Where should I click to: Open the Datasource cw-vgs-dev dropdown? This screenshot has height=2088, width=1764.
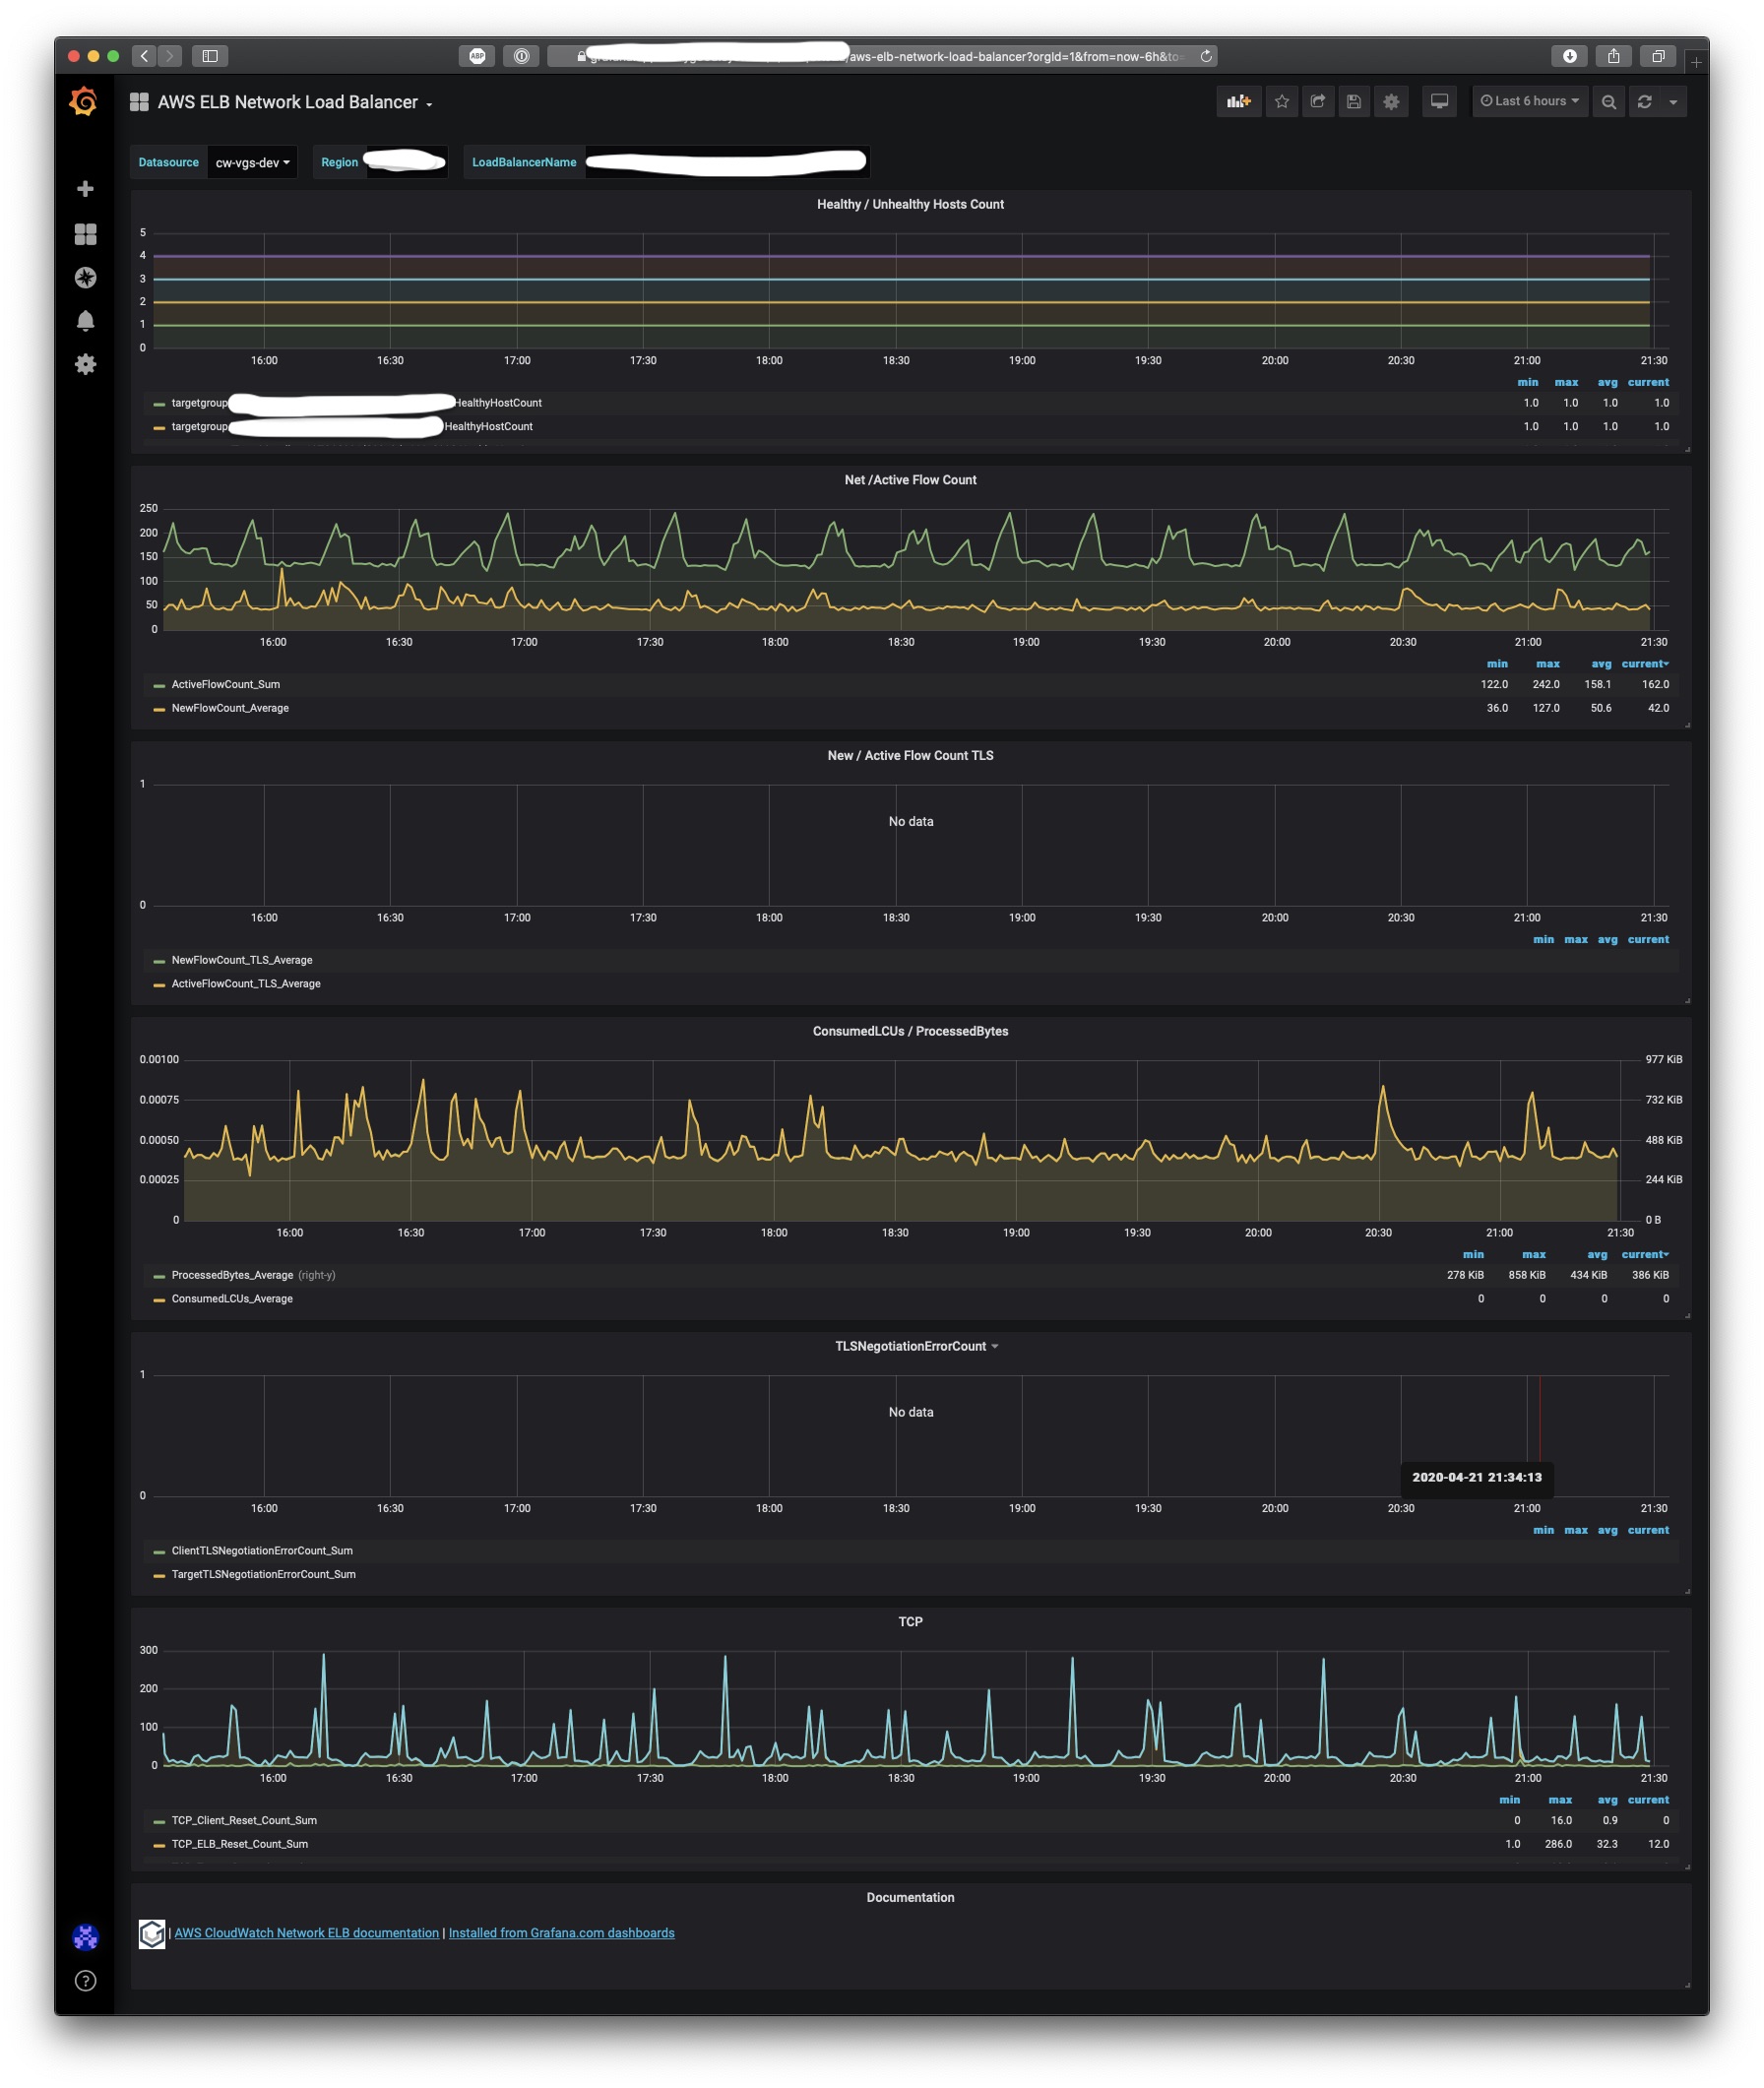point(252,163)
